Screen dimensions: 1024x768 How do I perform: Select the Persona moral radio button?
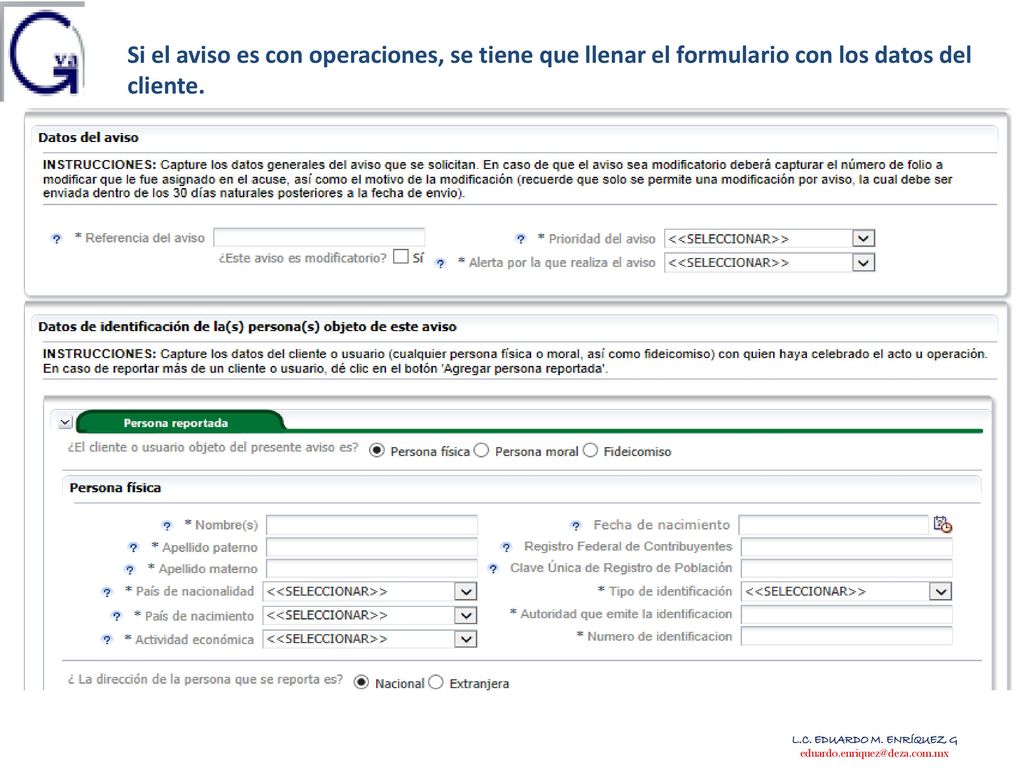click(481, 451)
